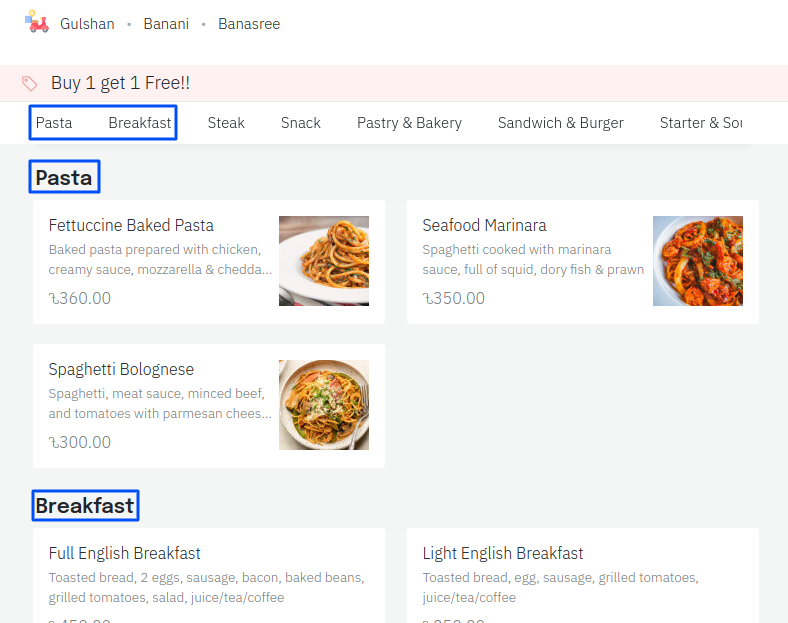Click the promo tag icon
788x623 pixels.
(30, 83)
